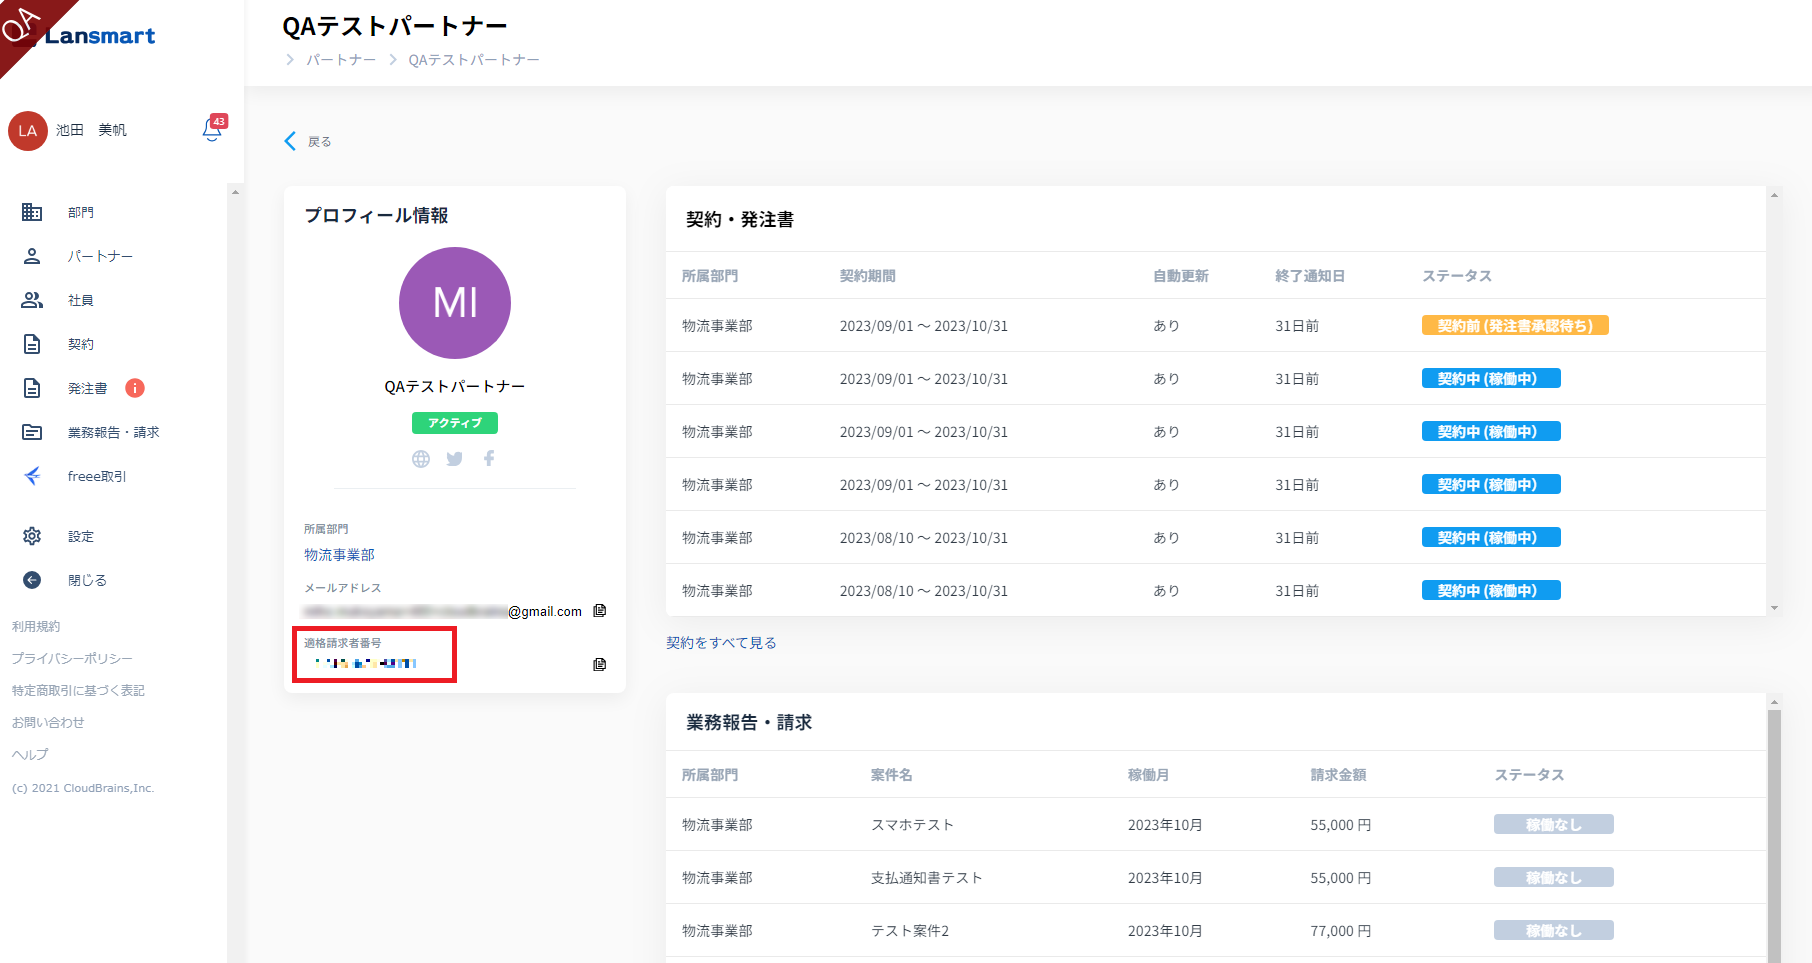The width and height of the screenshot is (1812, 963).
Task: Click the 業務報告・請求 folder icon
Action: (x=32, y=432)
